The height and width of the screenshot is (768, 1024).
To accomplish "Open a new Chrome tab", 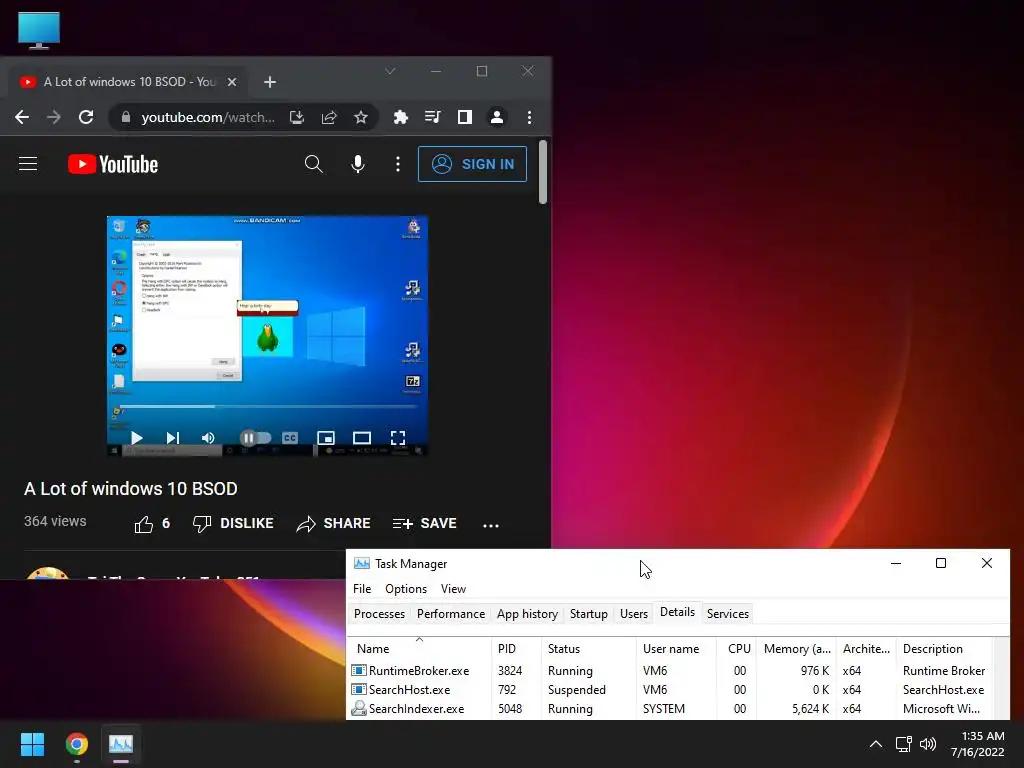I will tap(270, 82).
